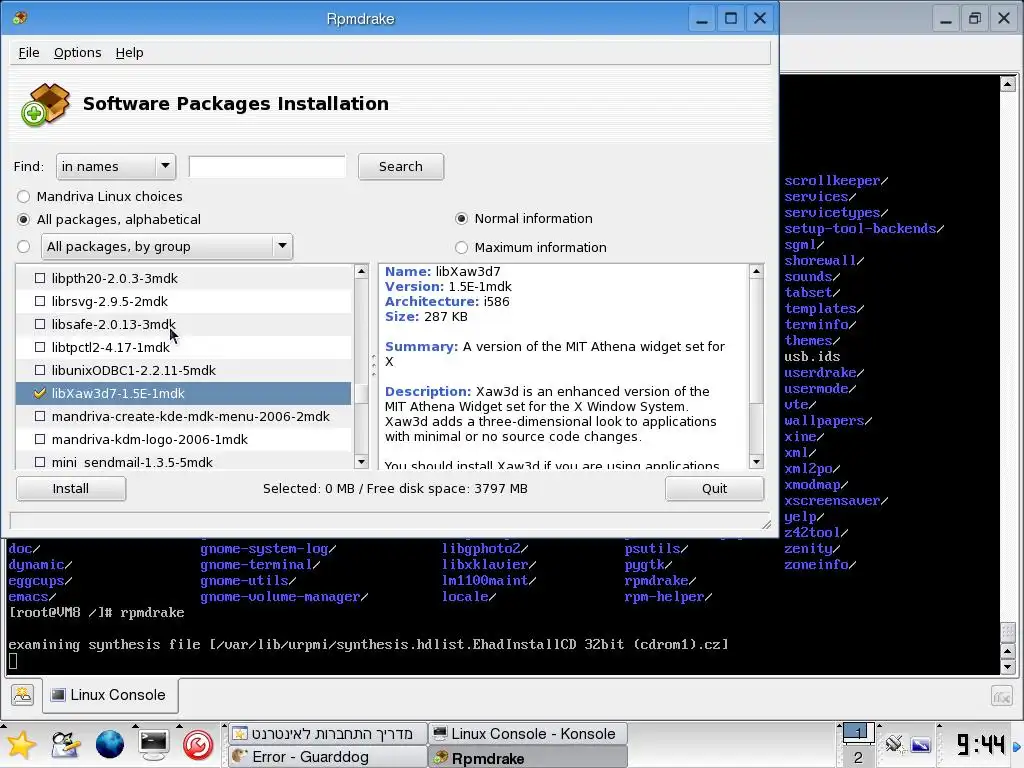Check the mandriva-kdm-logo-2006-1mdk package box
Viewport: 1024px width, 768px height.
pyautogui.click(x=40, y=439)
